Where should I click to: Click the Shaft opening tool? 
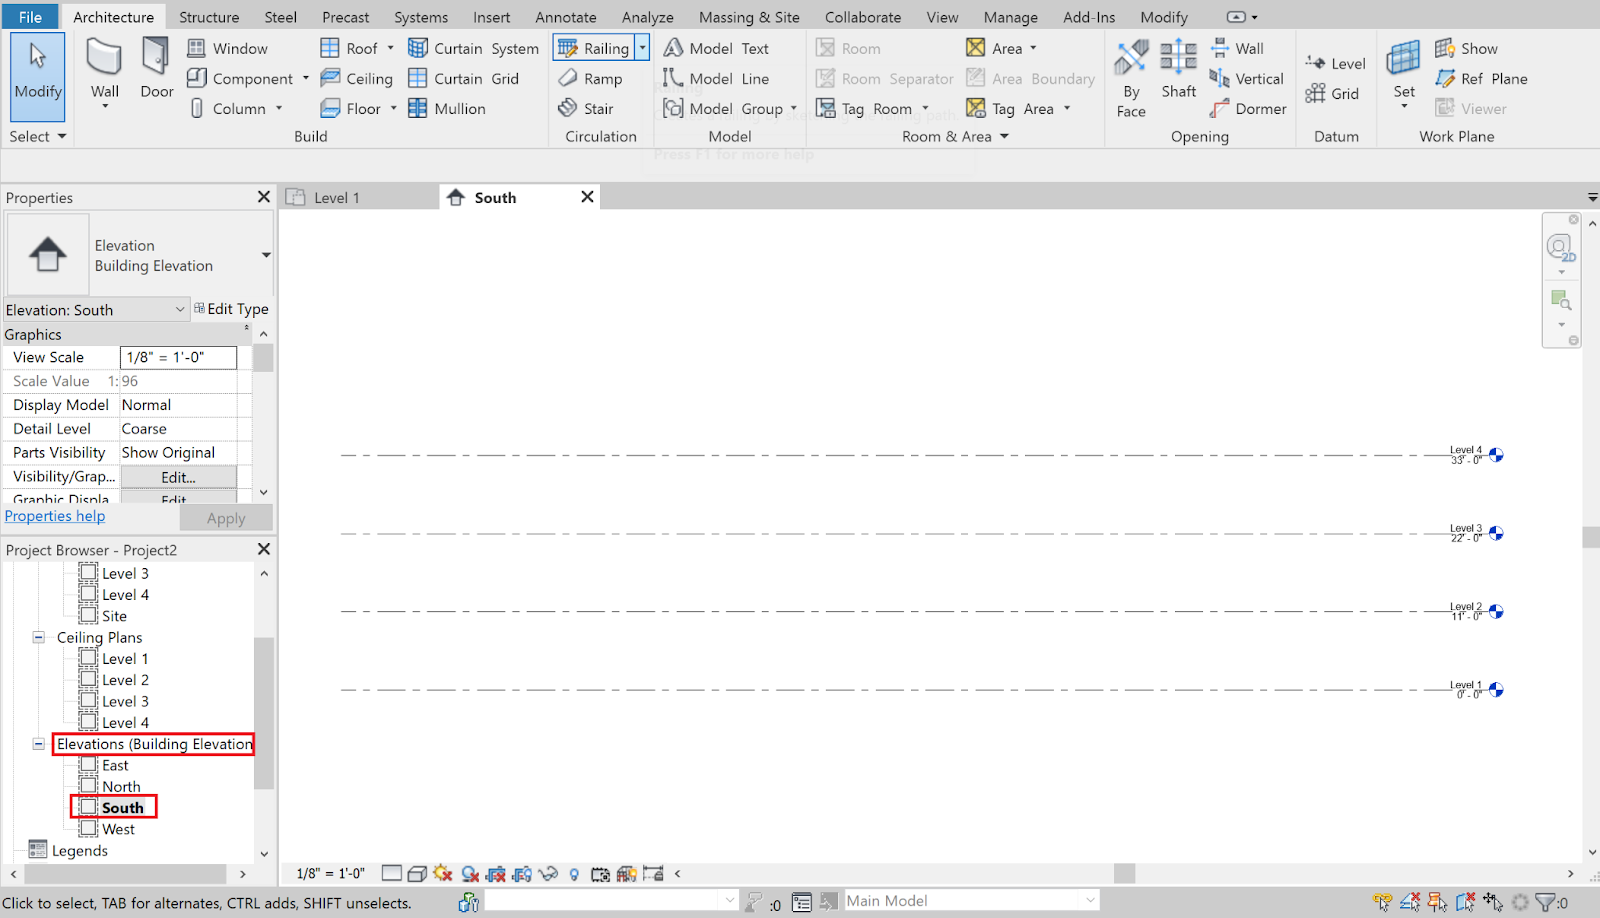coord(1178,68)
